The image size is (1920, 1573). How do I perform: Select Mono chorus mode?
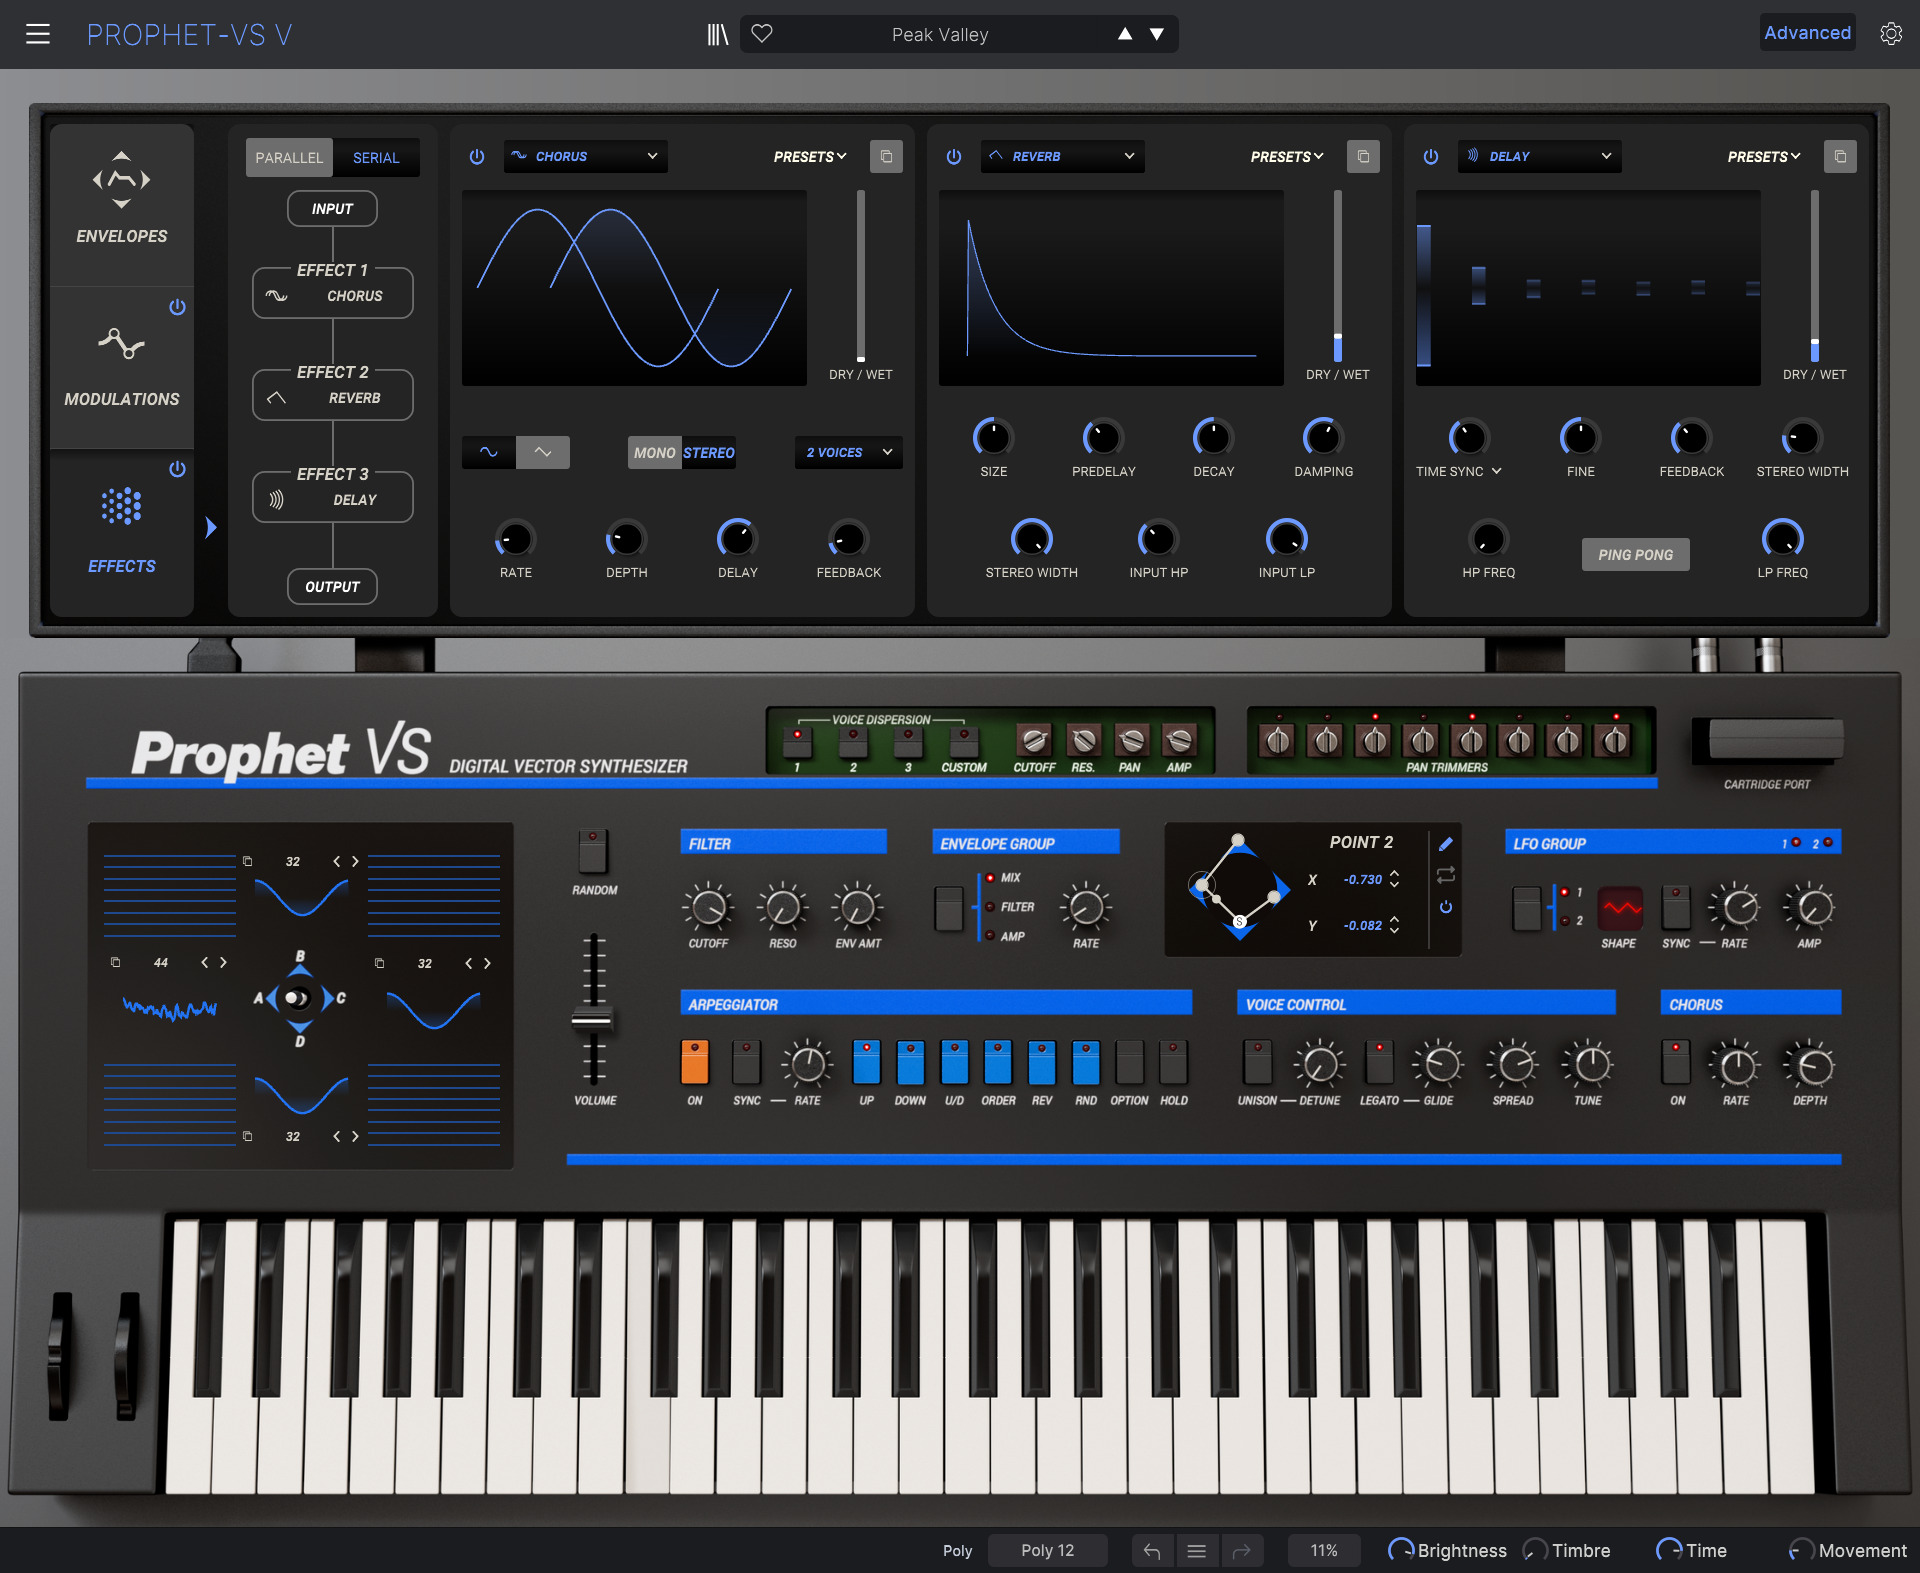click(654, 453)
